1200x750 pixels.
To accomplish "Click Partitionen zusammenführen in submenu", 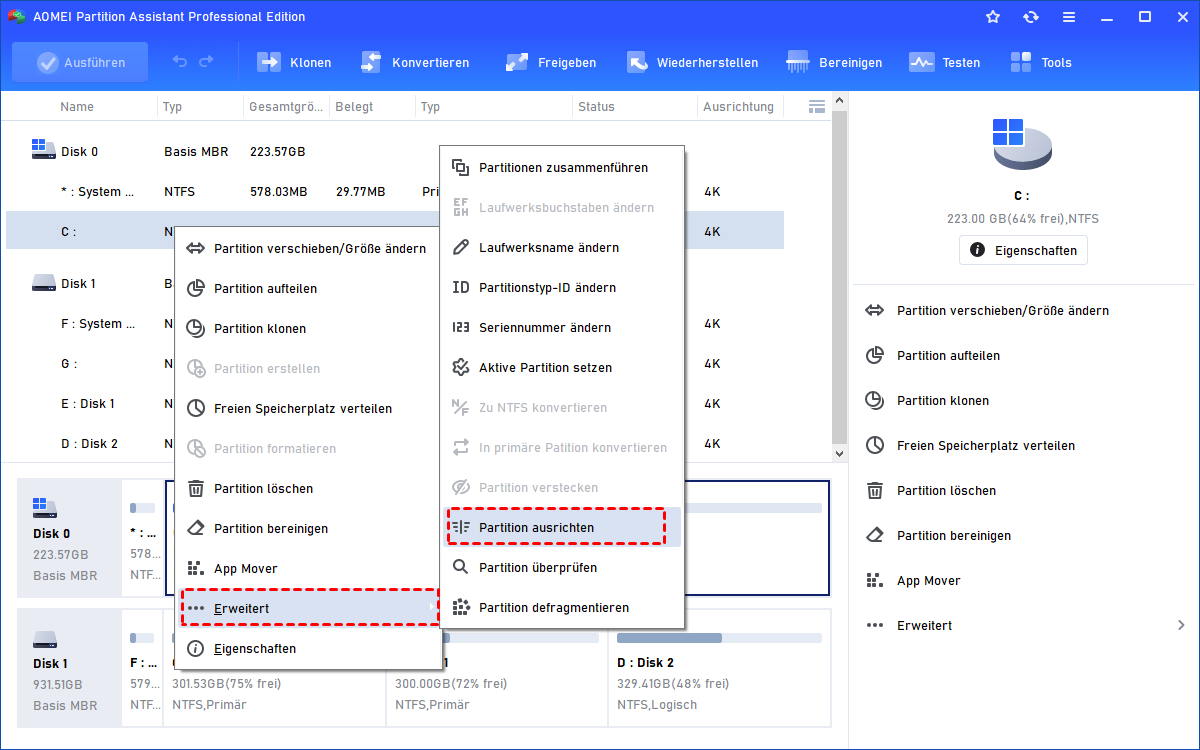I will pyautogui.click(x=563, y=168).
